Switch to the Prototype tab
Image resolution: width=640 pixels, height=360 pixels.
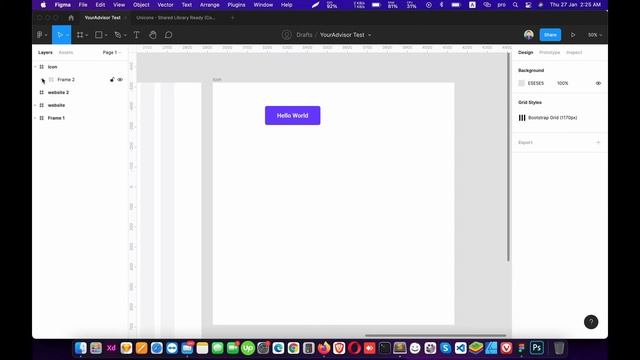[549, 53]
